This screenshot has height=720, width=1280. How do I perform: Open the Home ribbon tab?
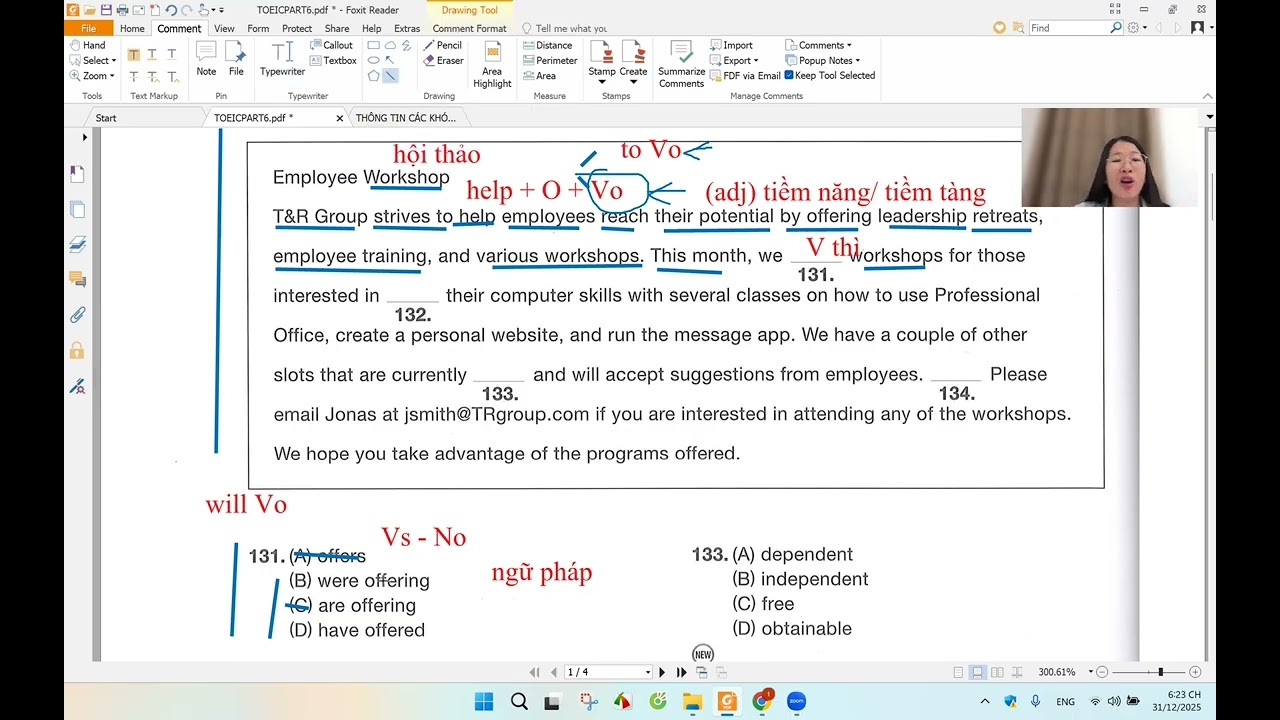click(132, 29)
